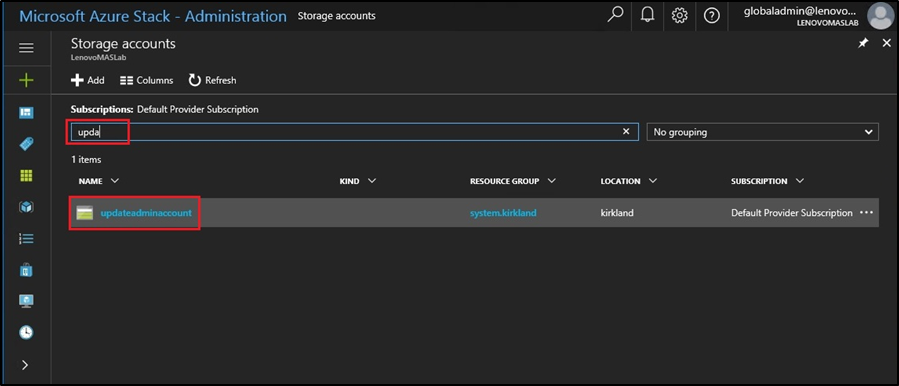Click the filter field containing upda
Viewport: 899px width, 386px height.
click(354, 132)
